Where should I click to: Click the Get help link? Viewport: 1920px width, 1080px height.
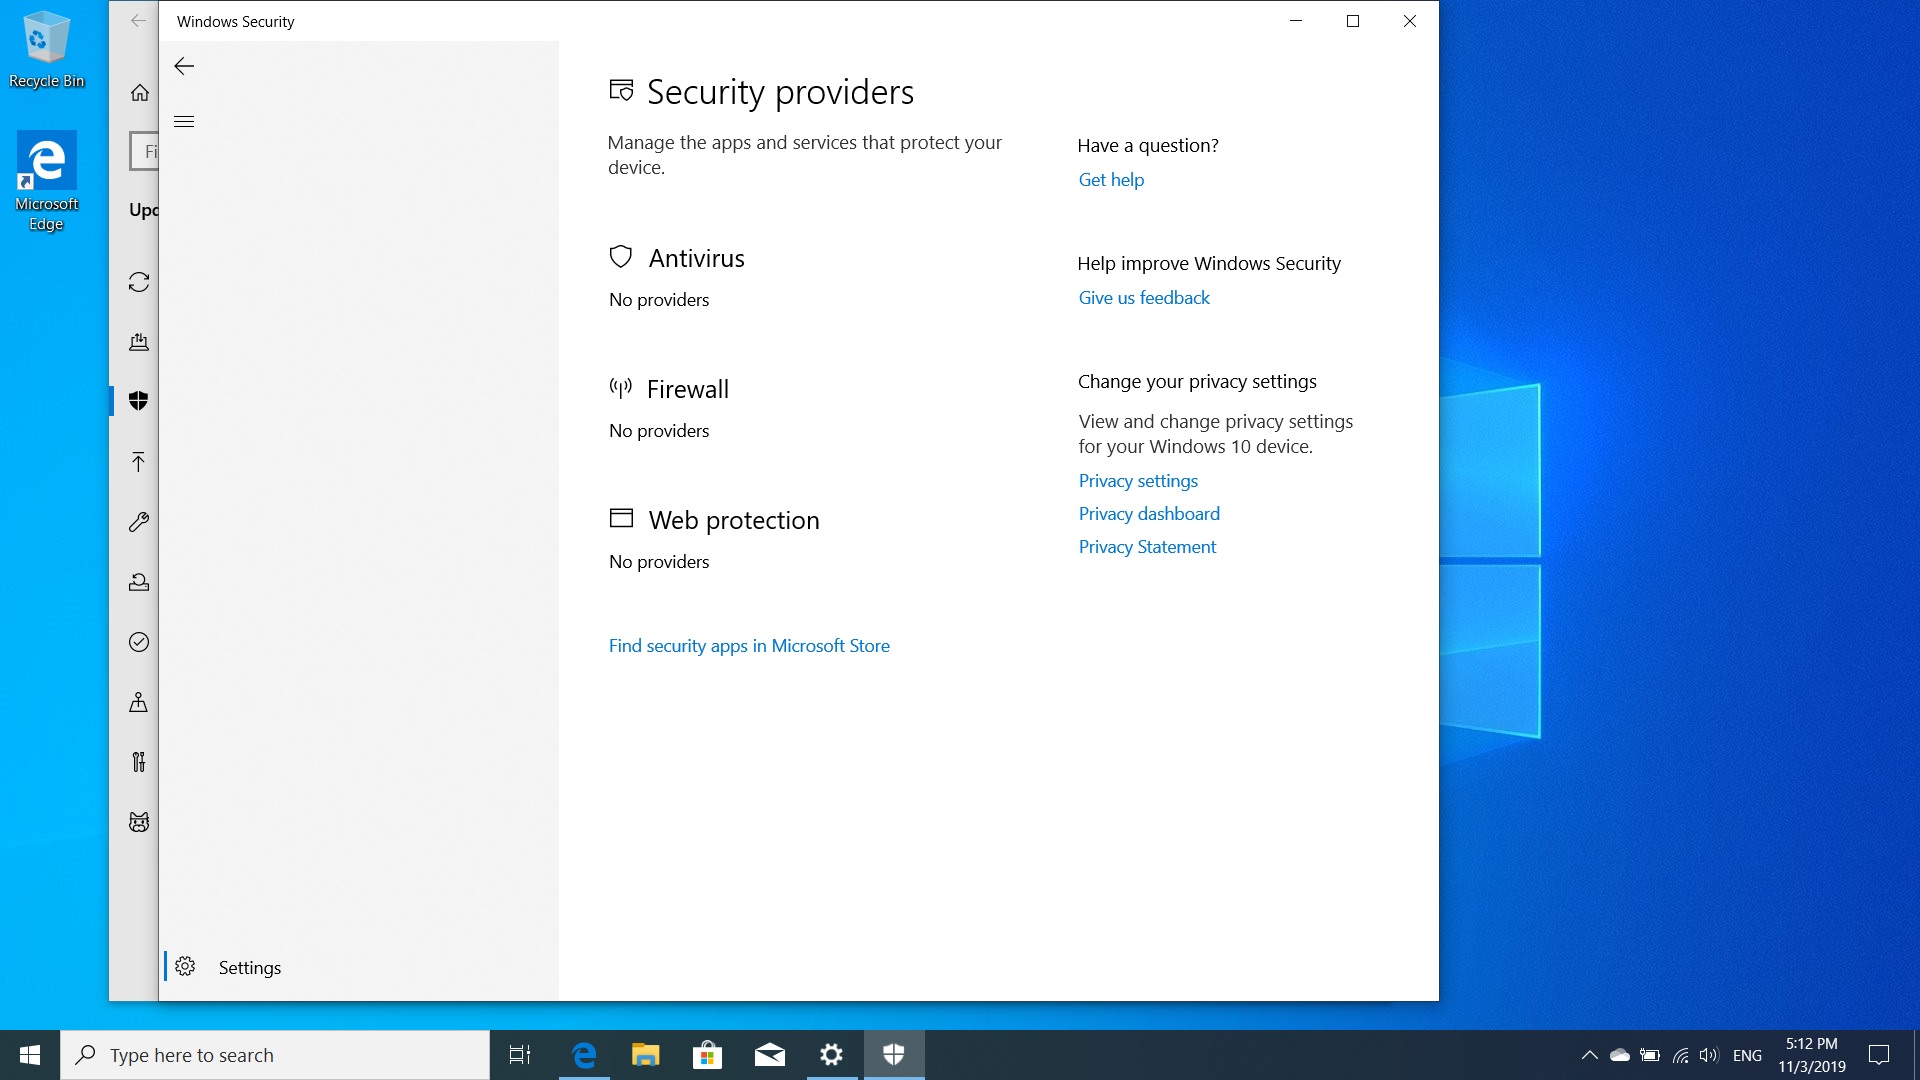(x=1111, y=180)
